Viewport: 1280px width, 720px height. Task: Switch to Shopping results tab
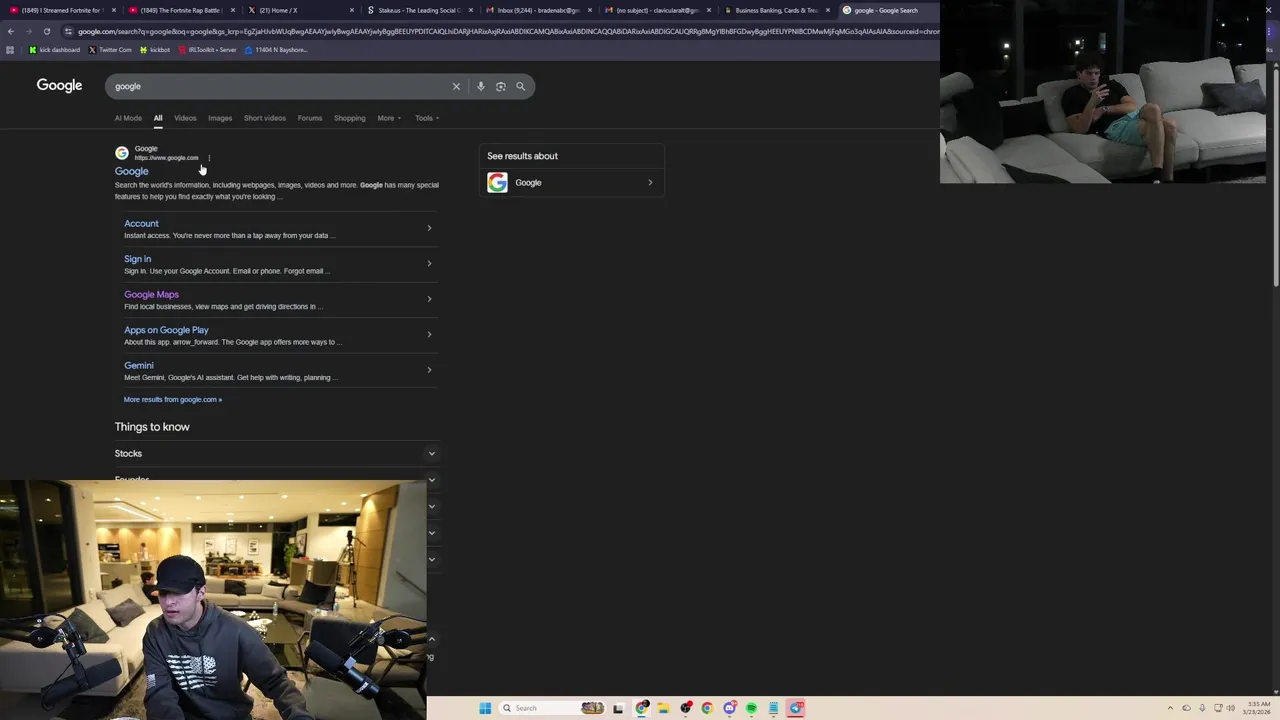(x=350, y=118)
